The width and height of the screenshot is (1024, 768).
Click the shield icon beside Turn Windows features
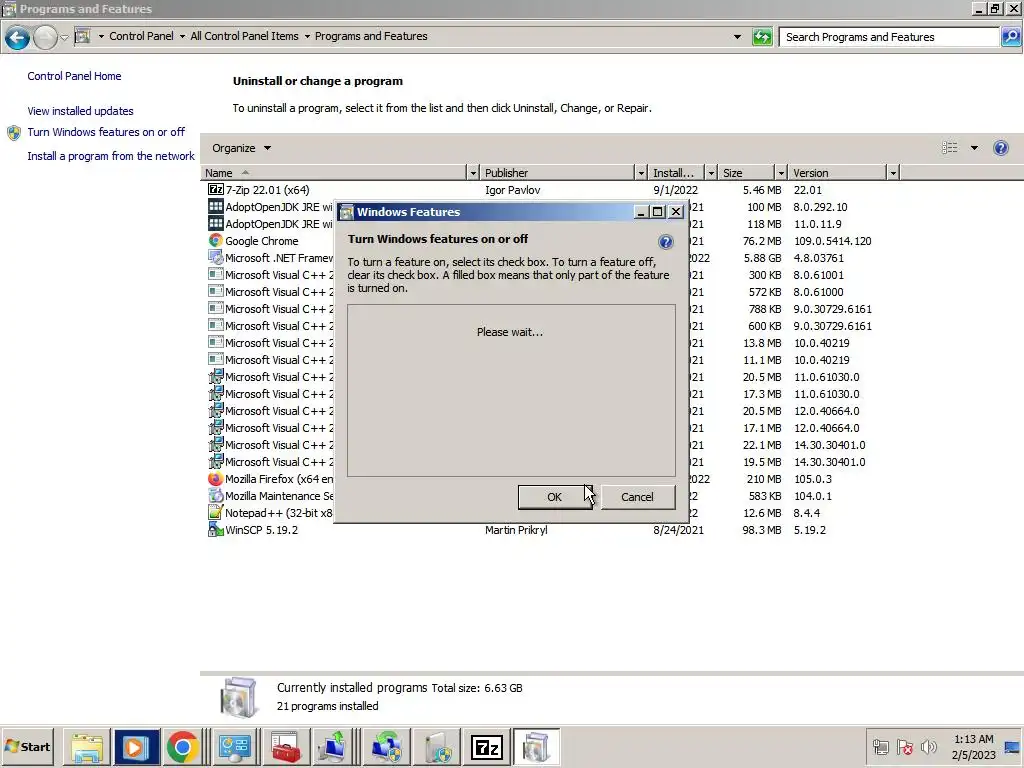[x=14, y=133]
